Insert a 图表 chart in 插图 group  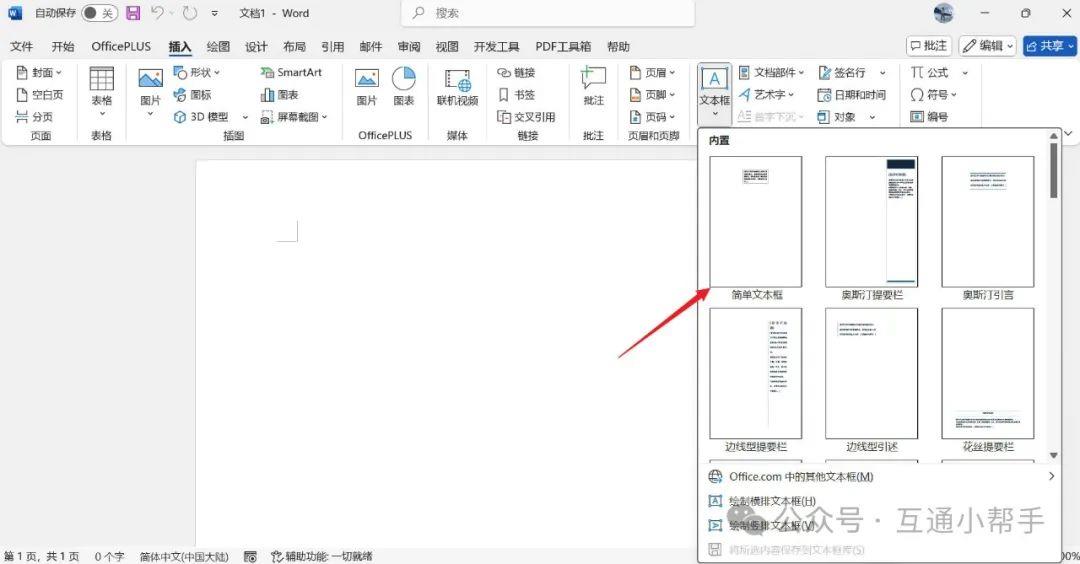[x=280, y=94]
